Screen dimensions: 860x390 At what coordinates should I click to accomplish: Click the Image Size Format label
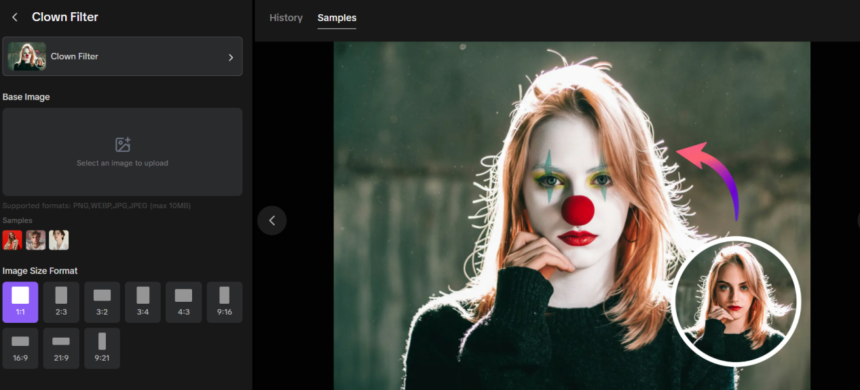[40, 271]
